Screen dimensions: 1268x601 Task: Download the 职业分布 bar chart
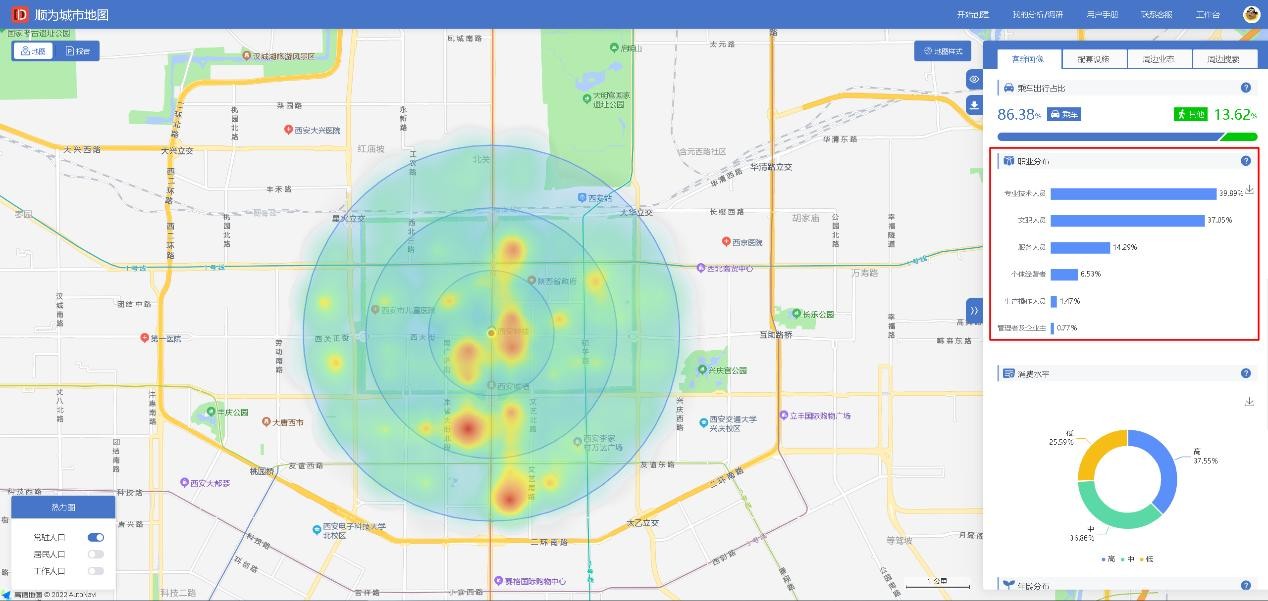pos(1249,190)
